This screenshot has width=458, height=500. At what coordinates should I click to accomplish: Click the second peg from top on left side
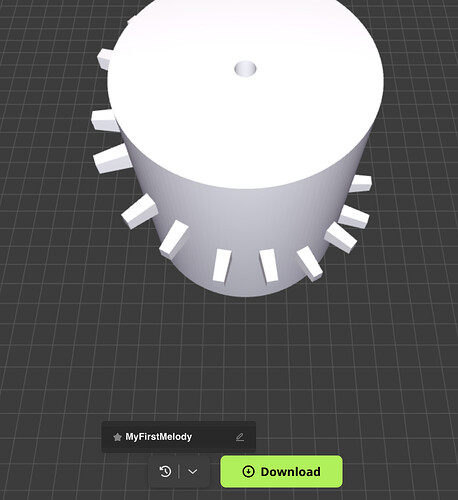click(105, 120)
